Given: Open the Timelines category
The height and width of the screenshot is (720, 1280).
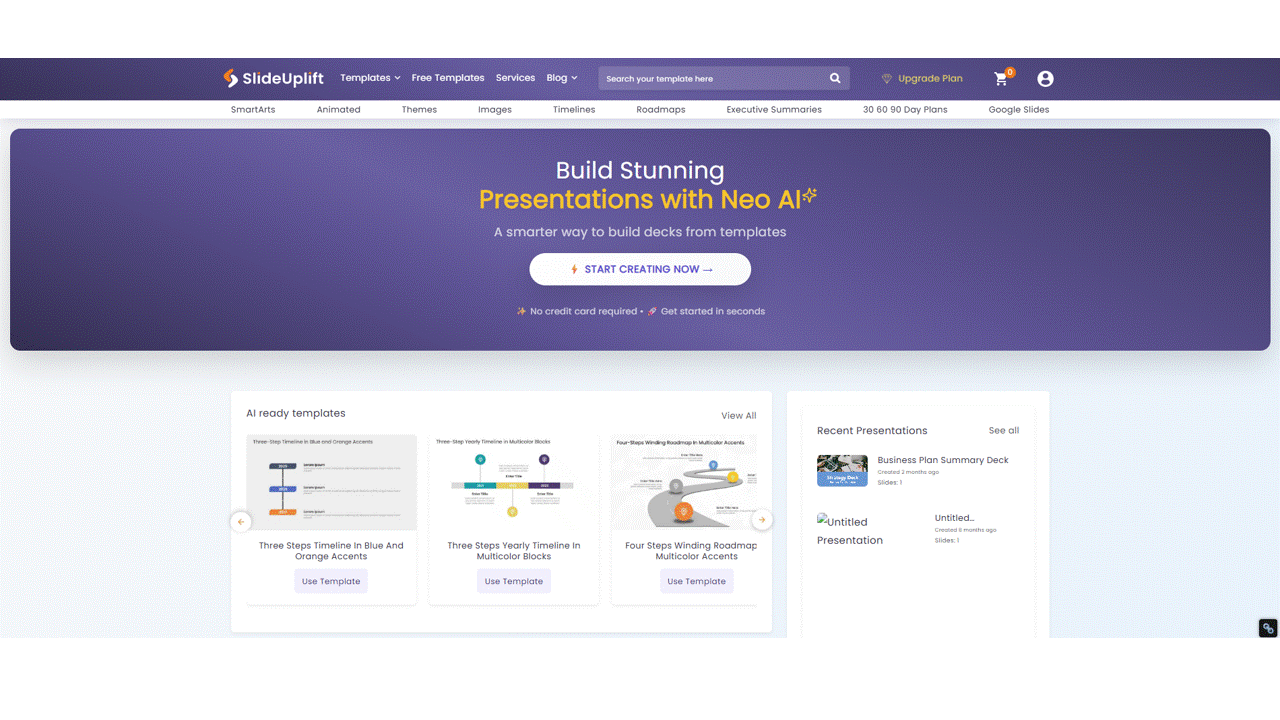Looking at the screenshot, I should pos(574,109).
